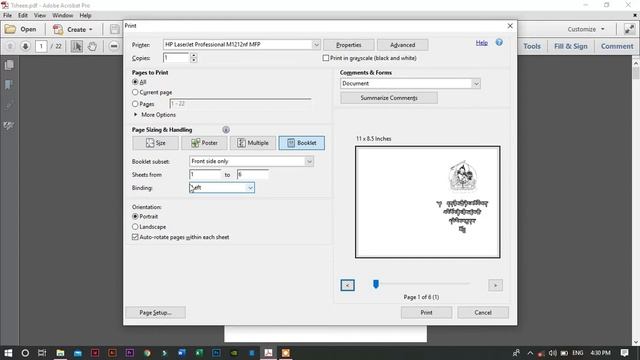Select the Pages range radio button
Viewport: 640px width, 360px height.
pos(135,104)
